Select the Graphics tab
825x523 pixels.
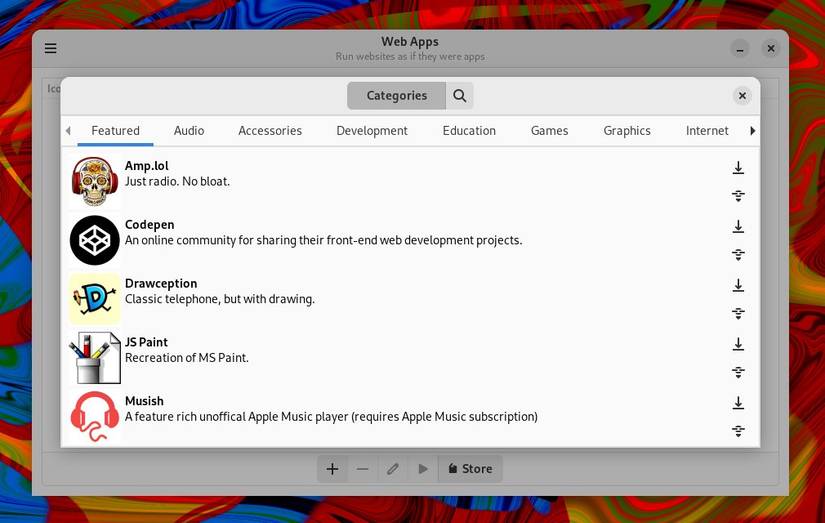coord(627,131)
